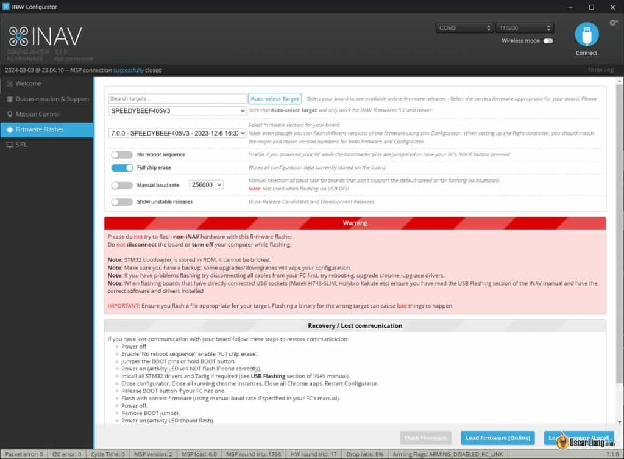Click the USB Connect icon
624x459 pixels.
tap(587, 34)
